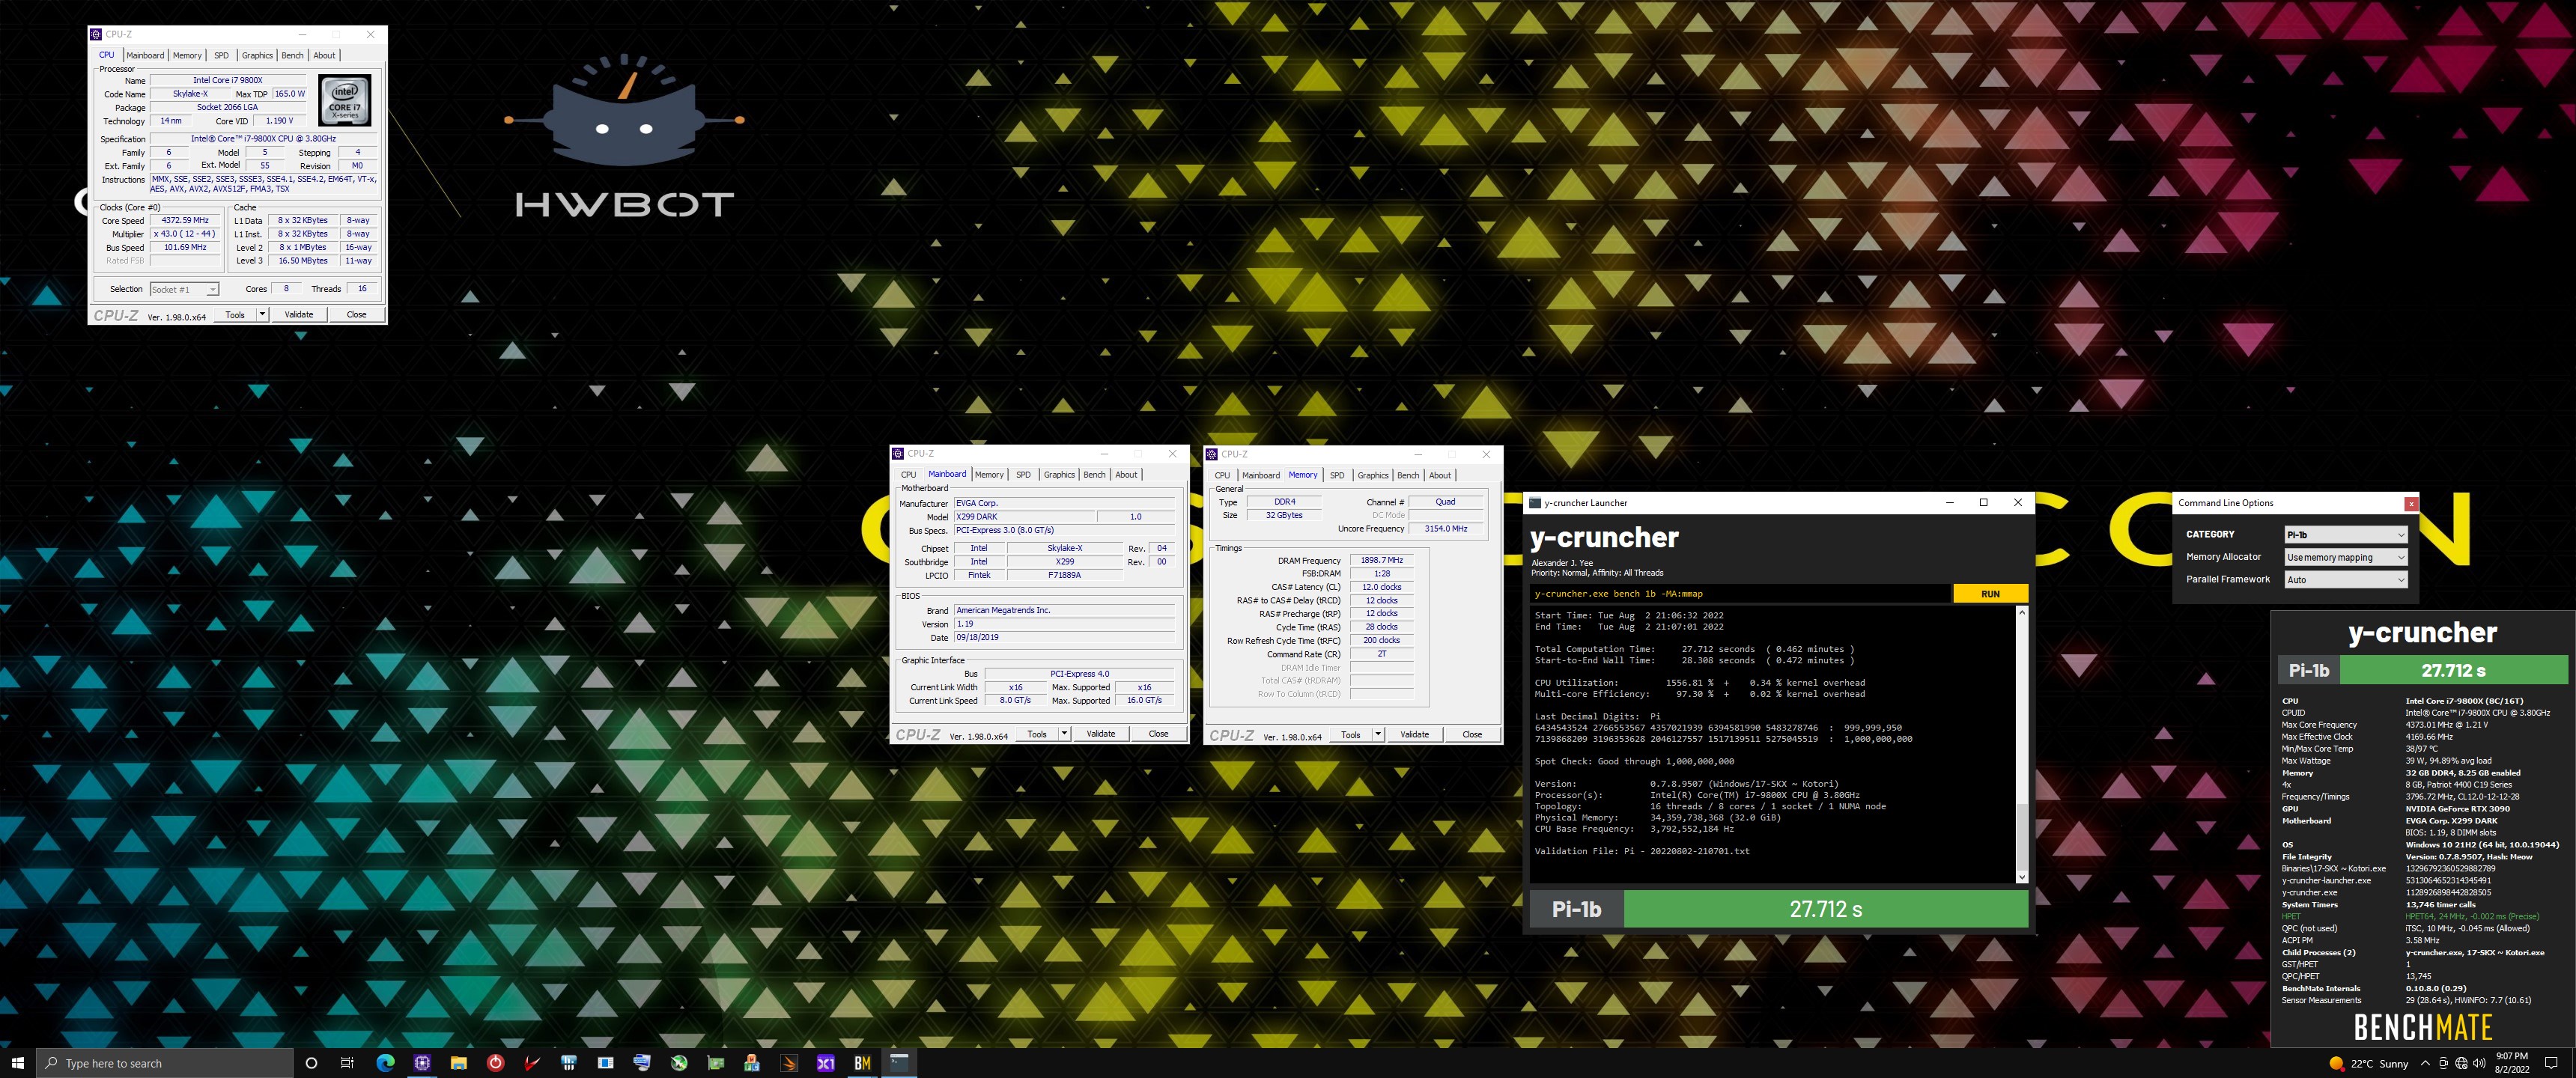Screen dimensions: 2576x1078
Task: Open Graphics tab in EVGA motherboard CPU-Z window
Action: click(1059, 475)
